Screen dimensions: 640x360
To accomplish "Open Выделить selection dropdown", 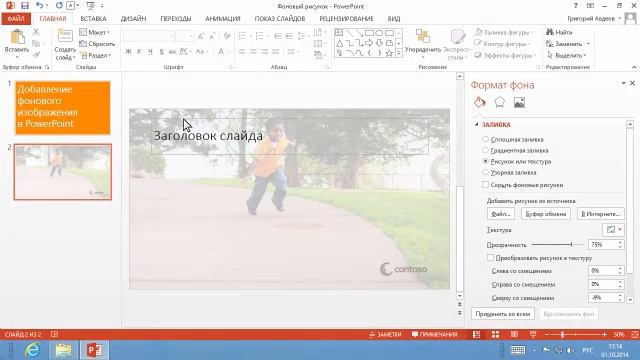I will 567,55.
